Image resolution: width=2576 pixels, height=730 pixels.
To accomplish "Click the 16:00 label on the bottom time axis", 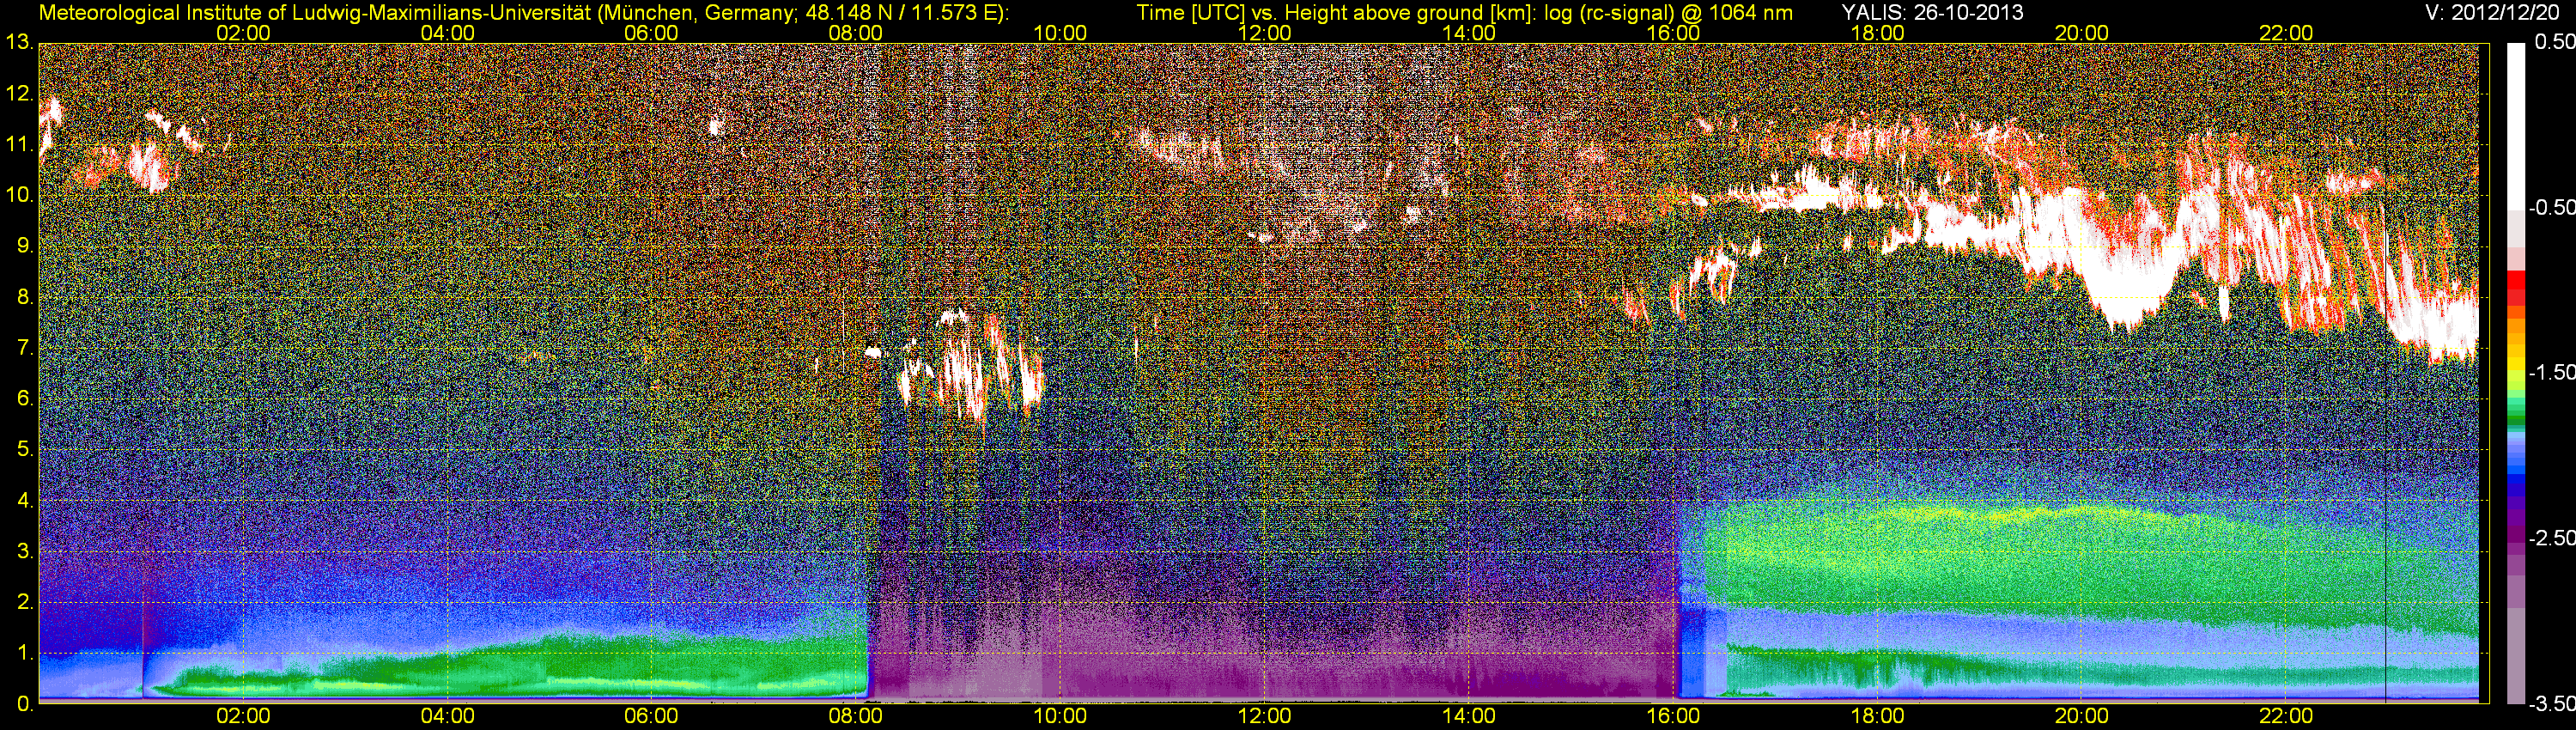I will point(1673,716).
